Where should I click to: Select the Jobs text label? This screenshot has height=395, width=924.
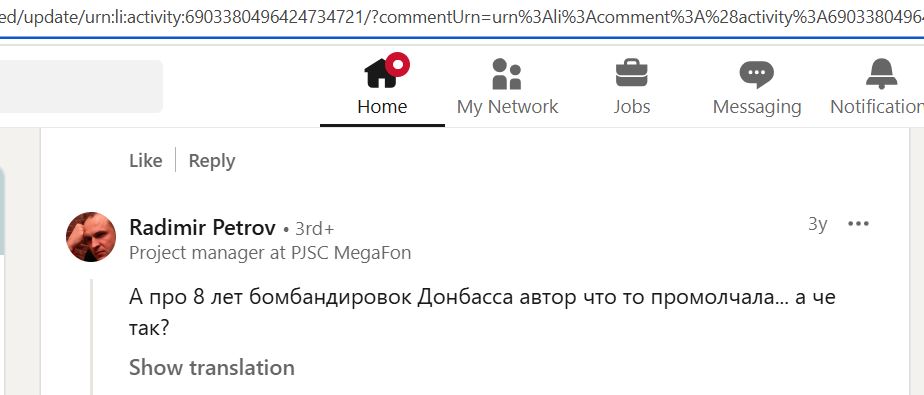coord(632,107)
